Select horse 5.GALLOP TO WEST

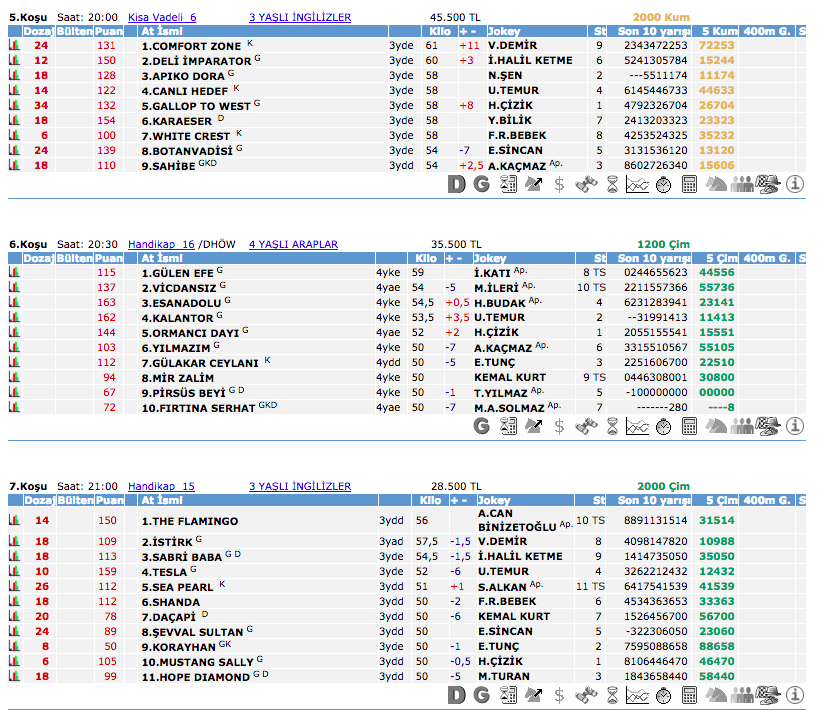tap(196, 106)
